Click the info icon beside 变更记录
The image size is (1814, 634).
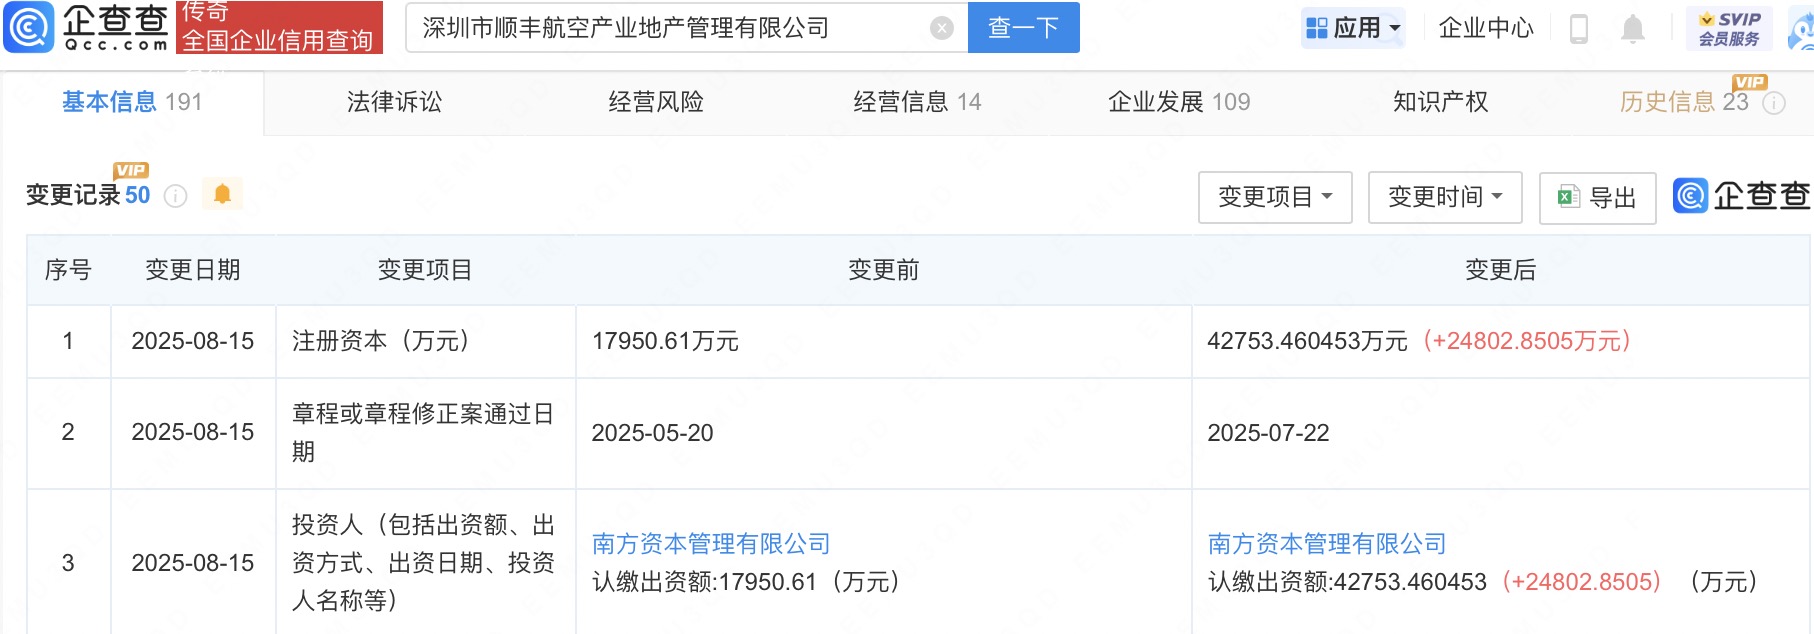coord(175,196)
